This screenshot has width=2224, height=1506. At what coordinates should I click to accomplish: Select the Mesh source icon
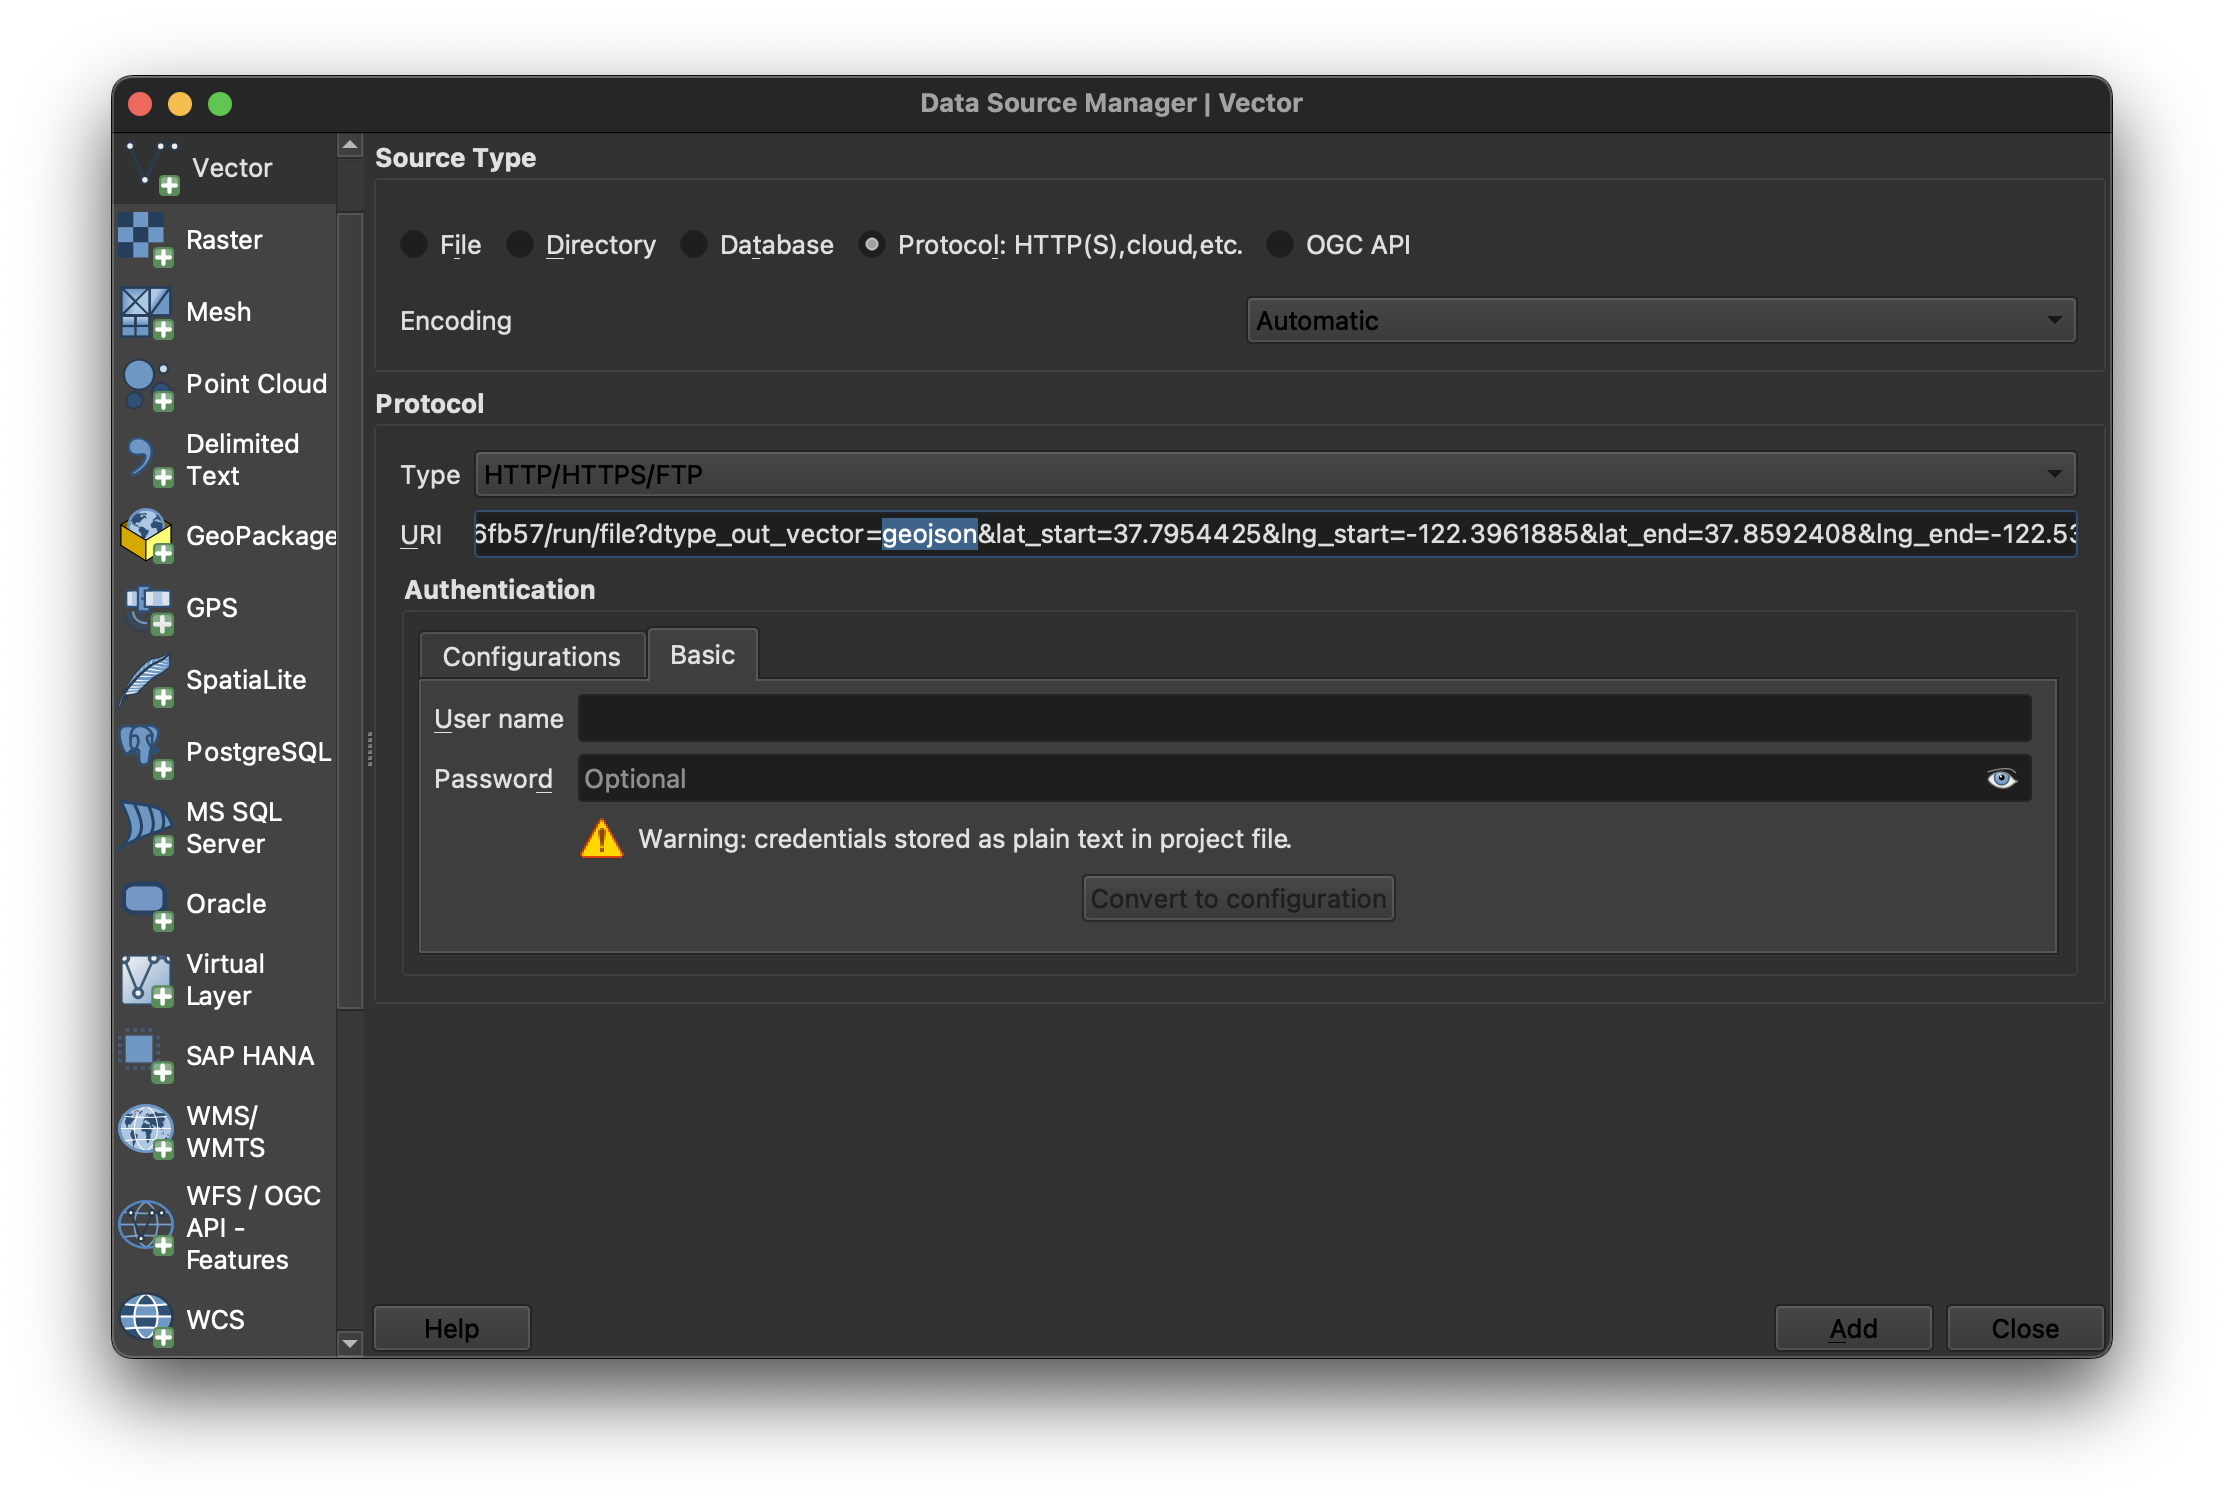(x=146, y=312)
